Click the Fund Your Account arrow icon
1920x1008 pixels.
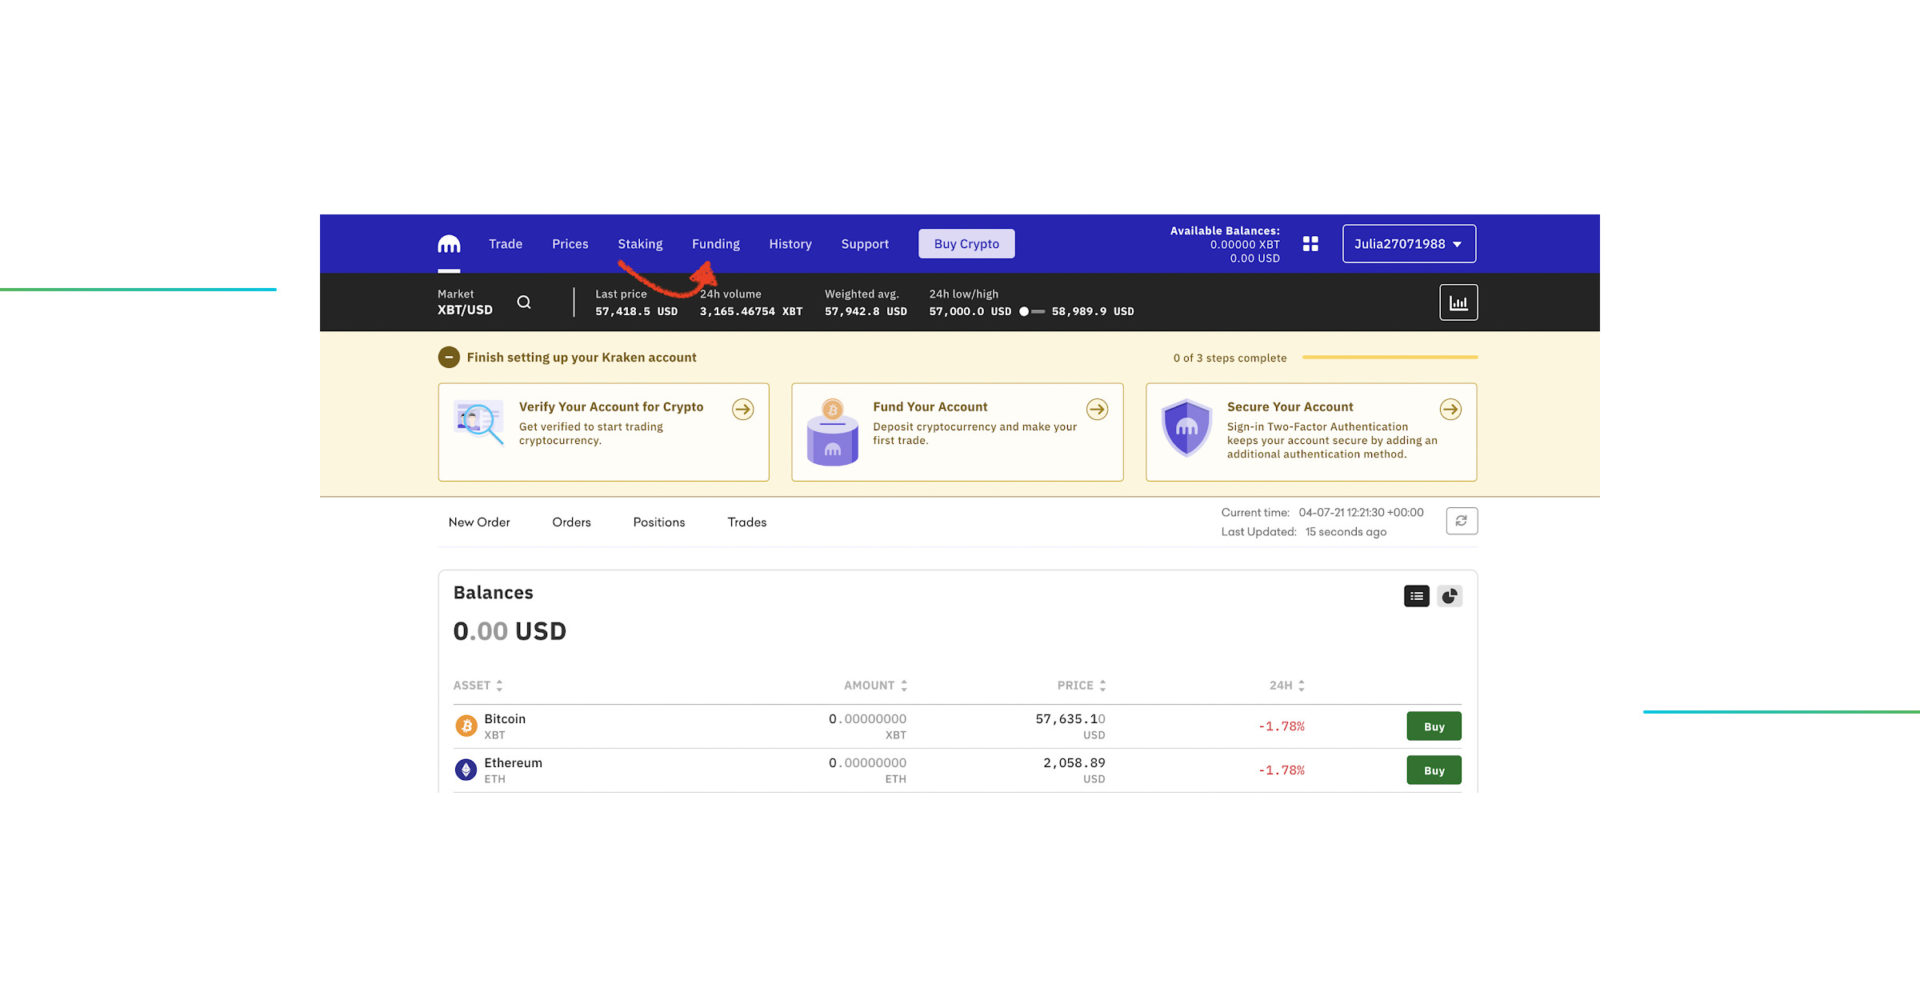pyautogui.click(x=1097, y=409)
